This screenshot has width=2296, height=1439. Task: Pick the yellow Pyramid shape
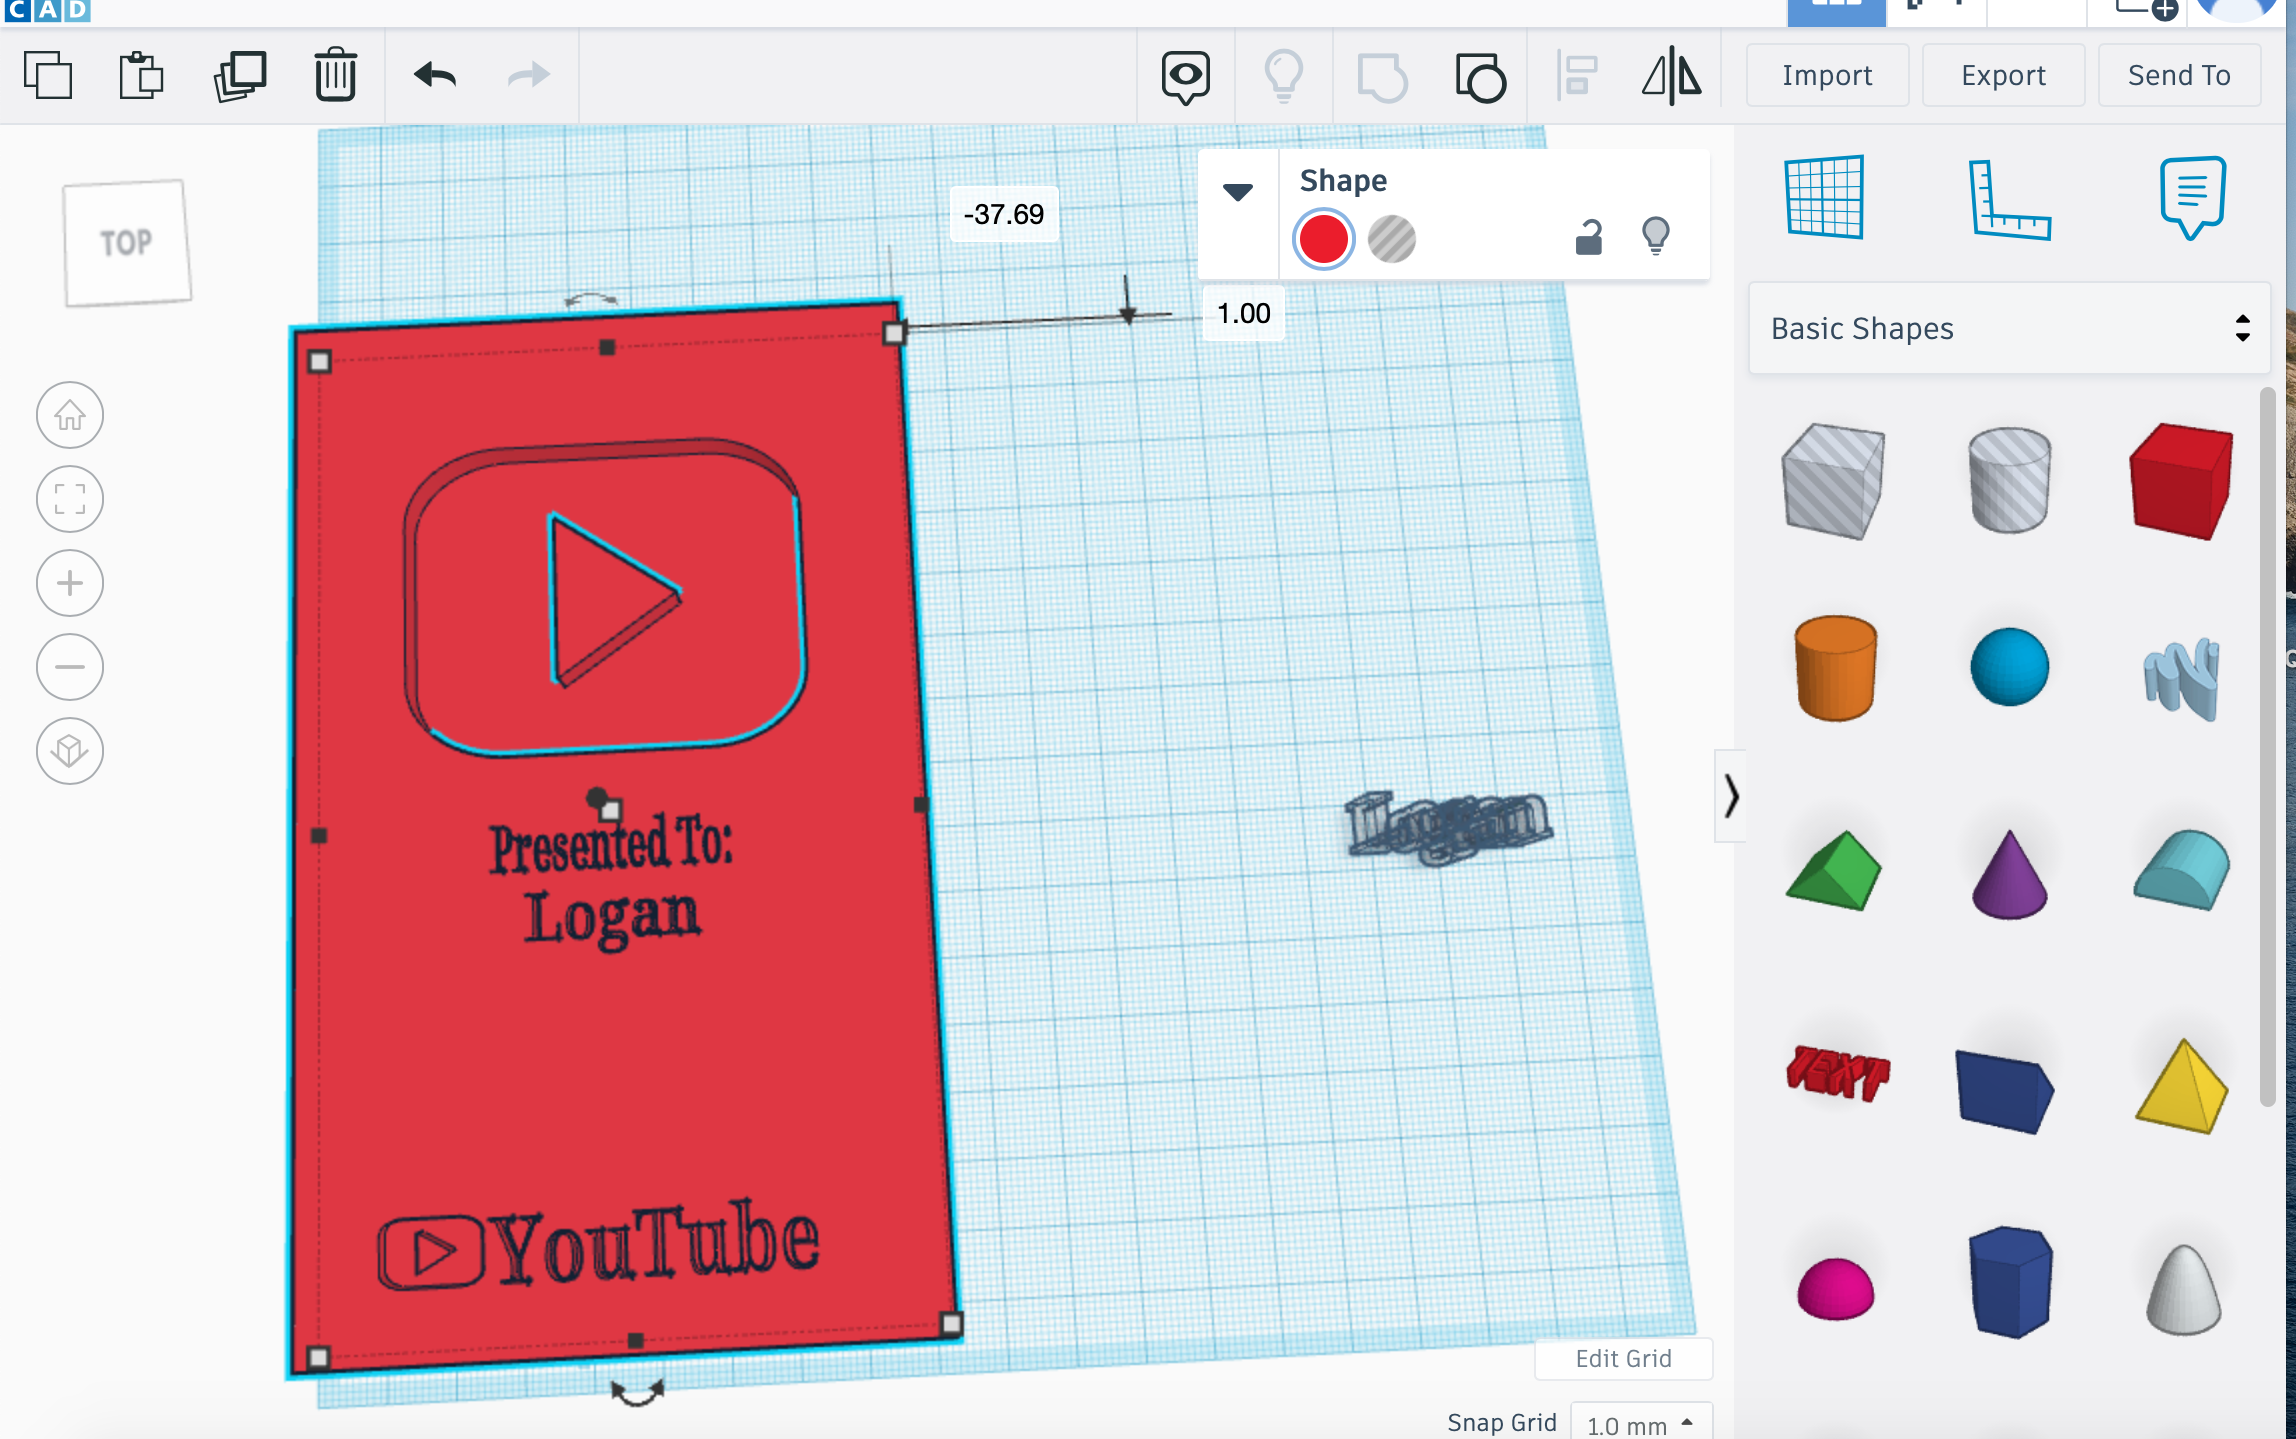[2182, 1086]
